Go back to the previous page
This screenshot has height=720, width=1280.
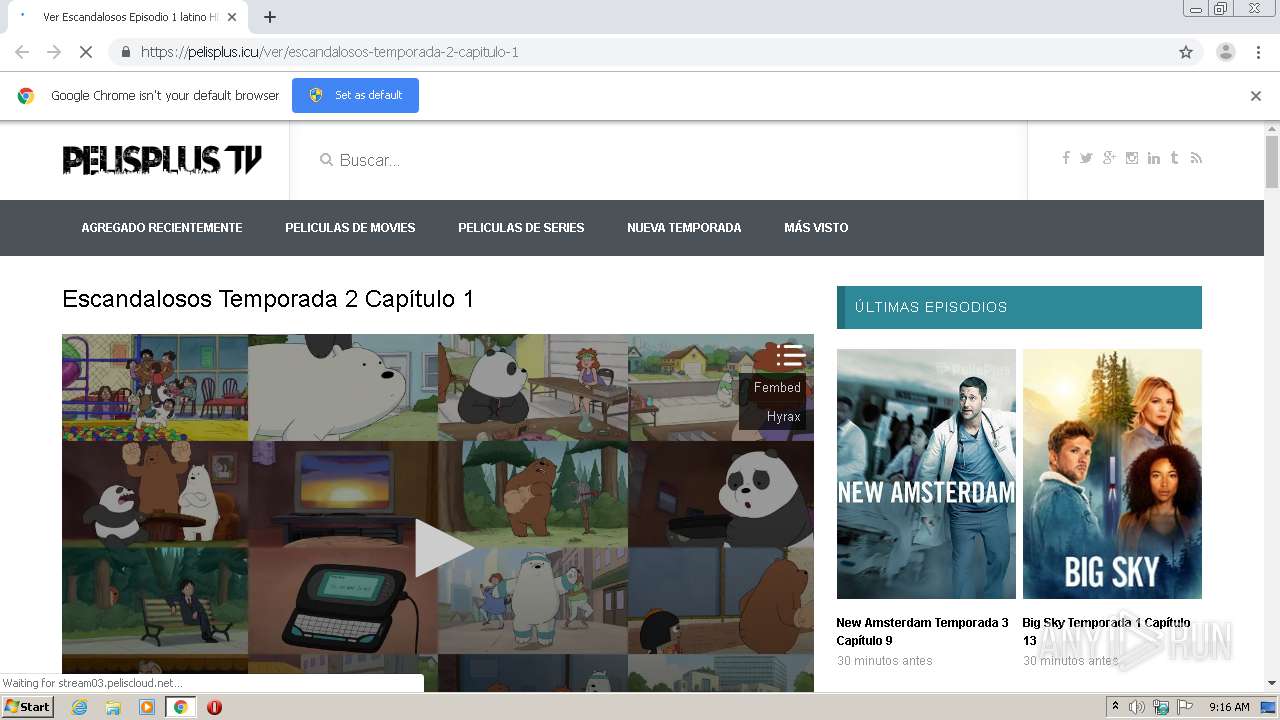pyautogui.click(x=22, y=52)
